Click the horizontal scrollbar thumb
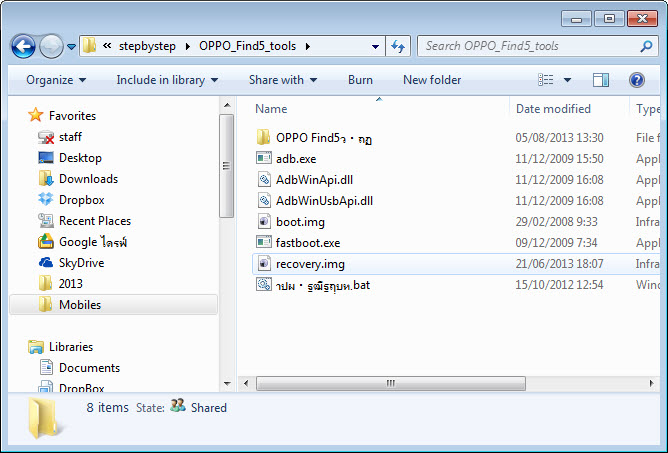668x453 pixels. pos(391,383)
